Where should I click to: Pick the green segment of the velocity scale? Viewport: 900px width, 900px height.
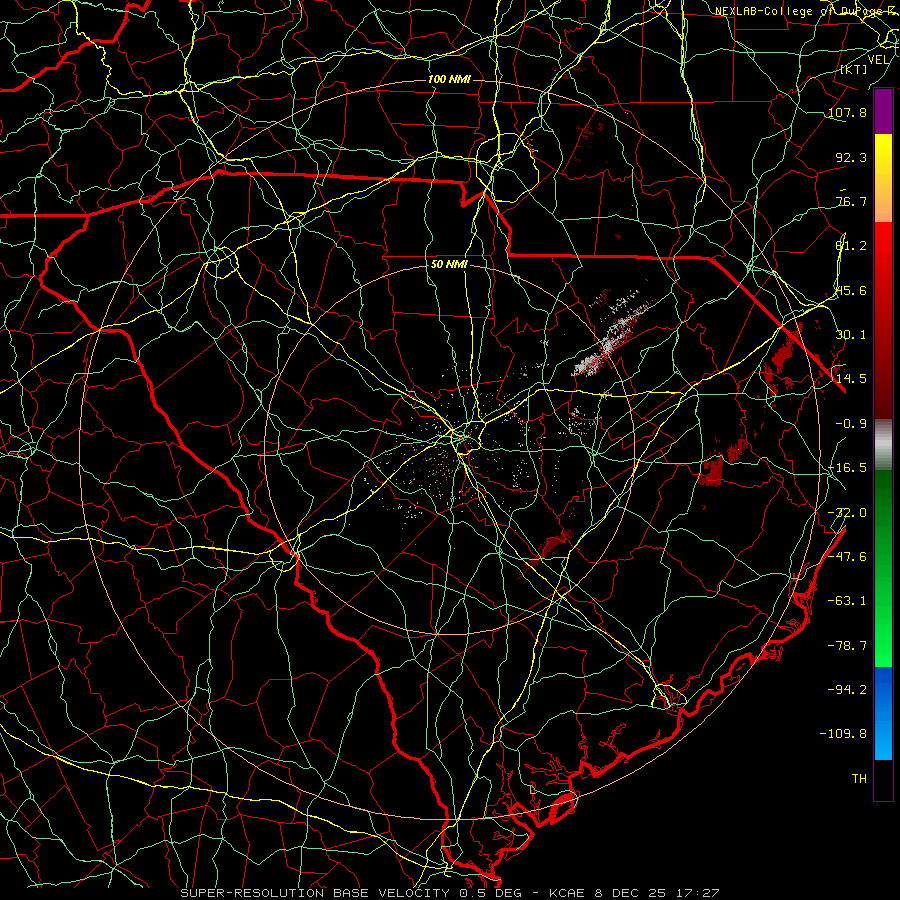coord(883,568)
